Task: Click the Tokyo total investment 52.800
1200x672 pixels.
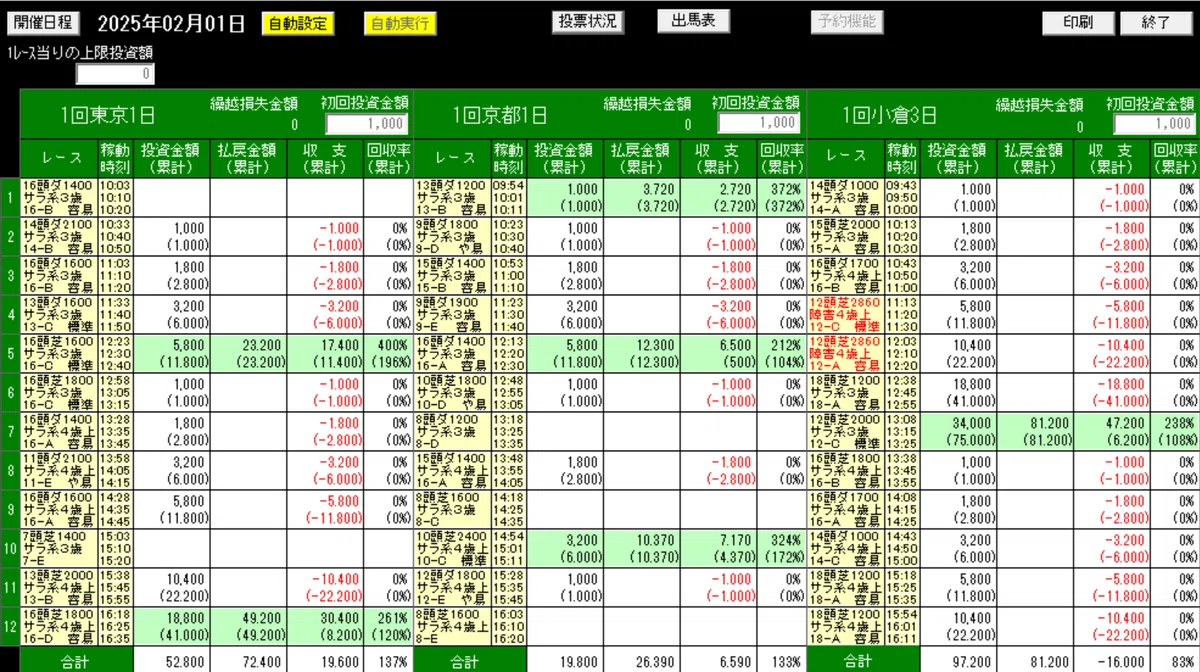Action: point(171,661)
